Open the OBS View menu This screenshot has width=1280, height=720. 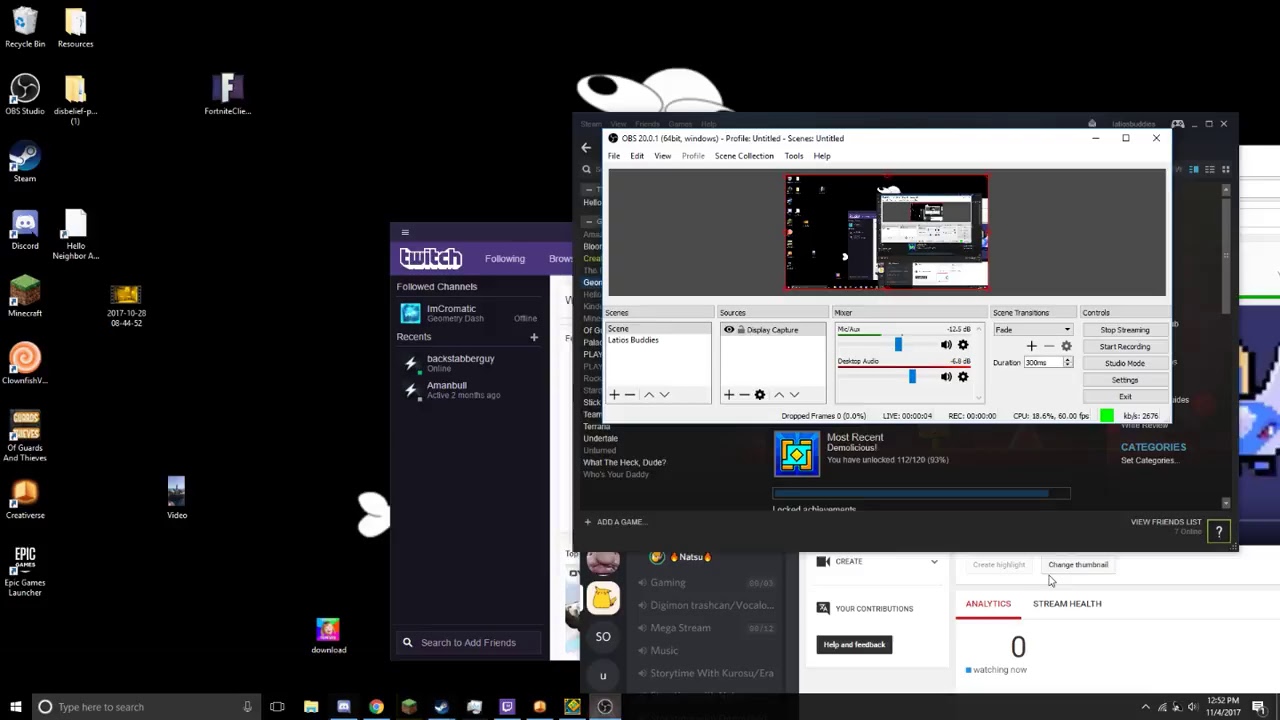pyautogui.click(x=662, y=156)
